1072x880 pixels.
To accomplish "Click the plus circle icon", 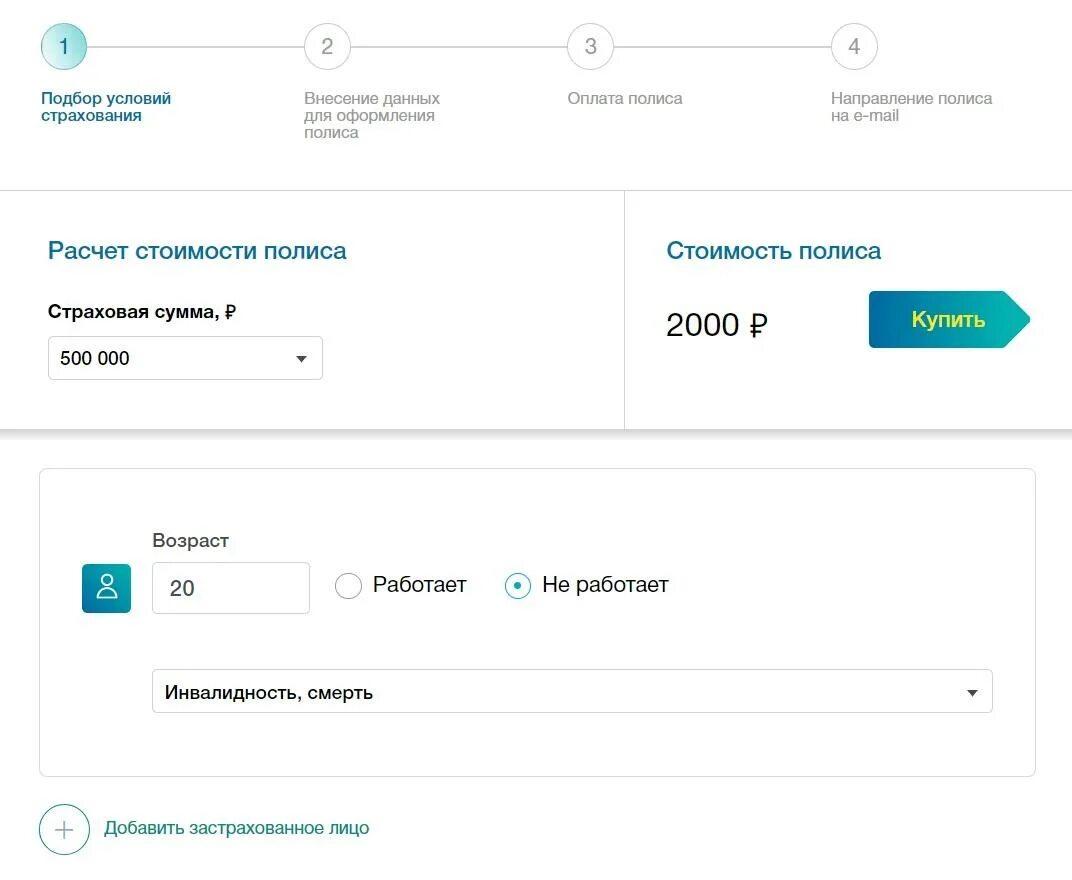I will (x=64, y=829).
